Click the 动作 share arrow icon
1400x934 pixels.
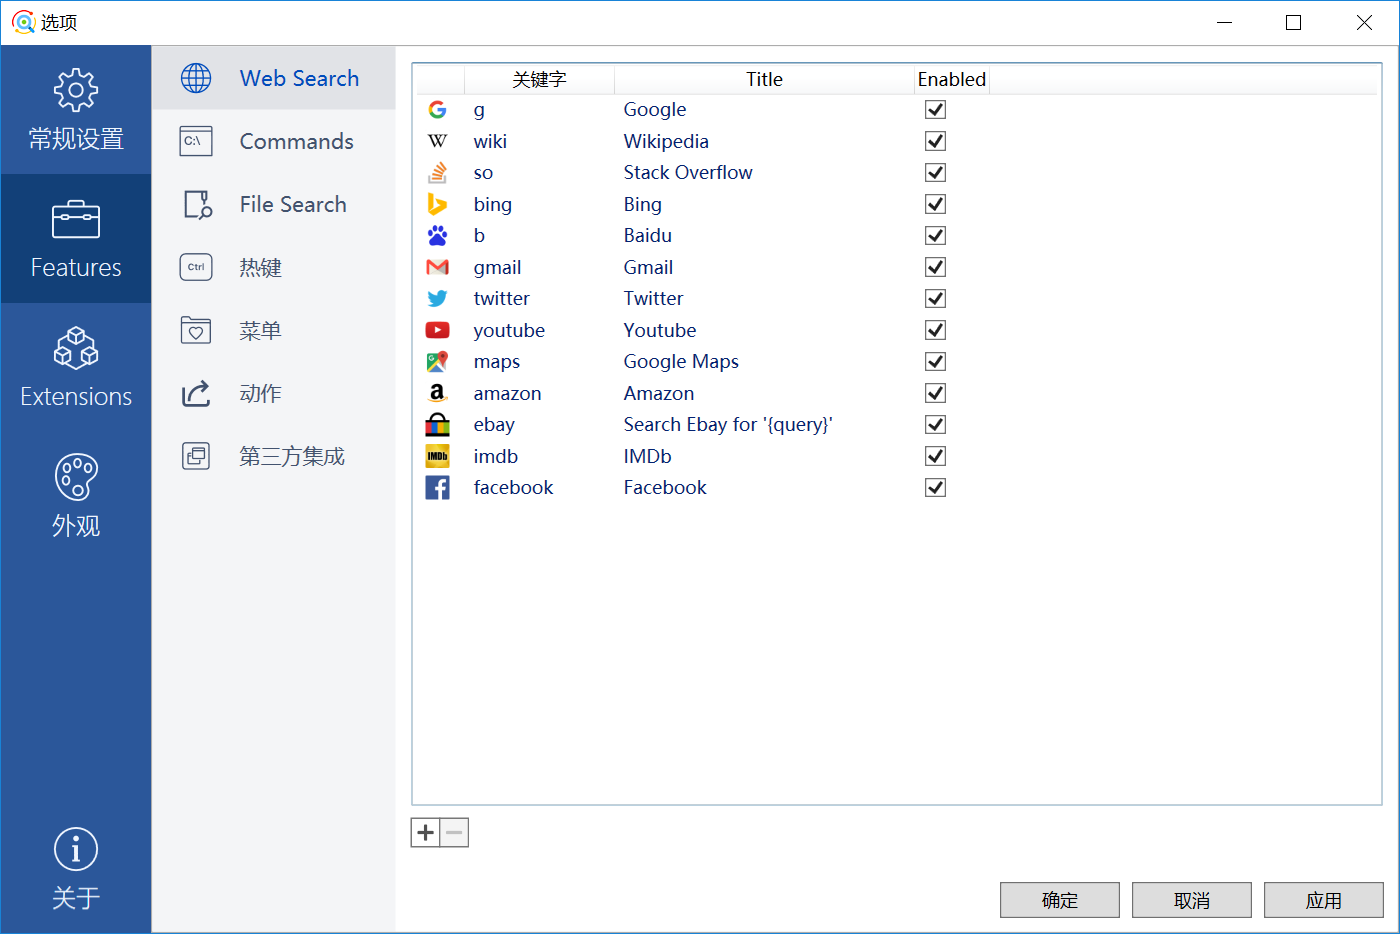click(196, 393)
